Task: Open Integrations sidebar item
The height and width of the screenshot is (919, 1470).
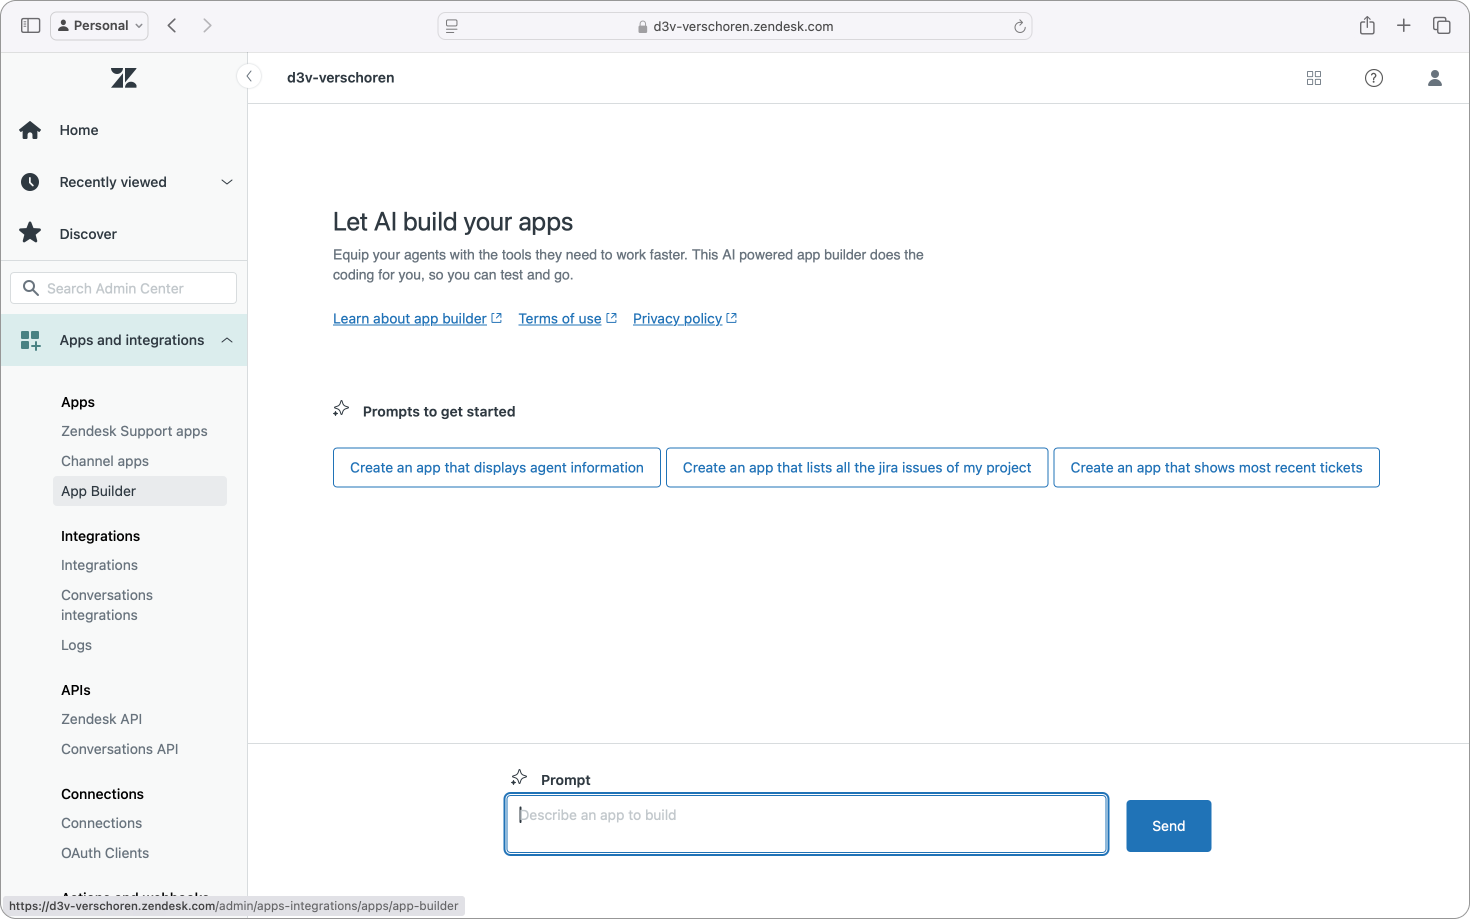Action: tap(99, 565)
